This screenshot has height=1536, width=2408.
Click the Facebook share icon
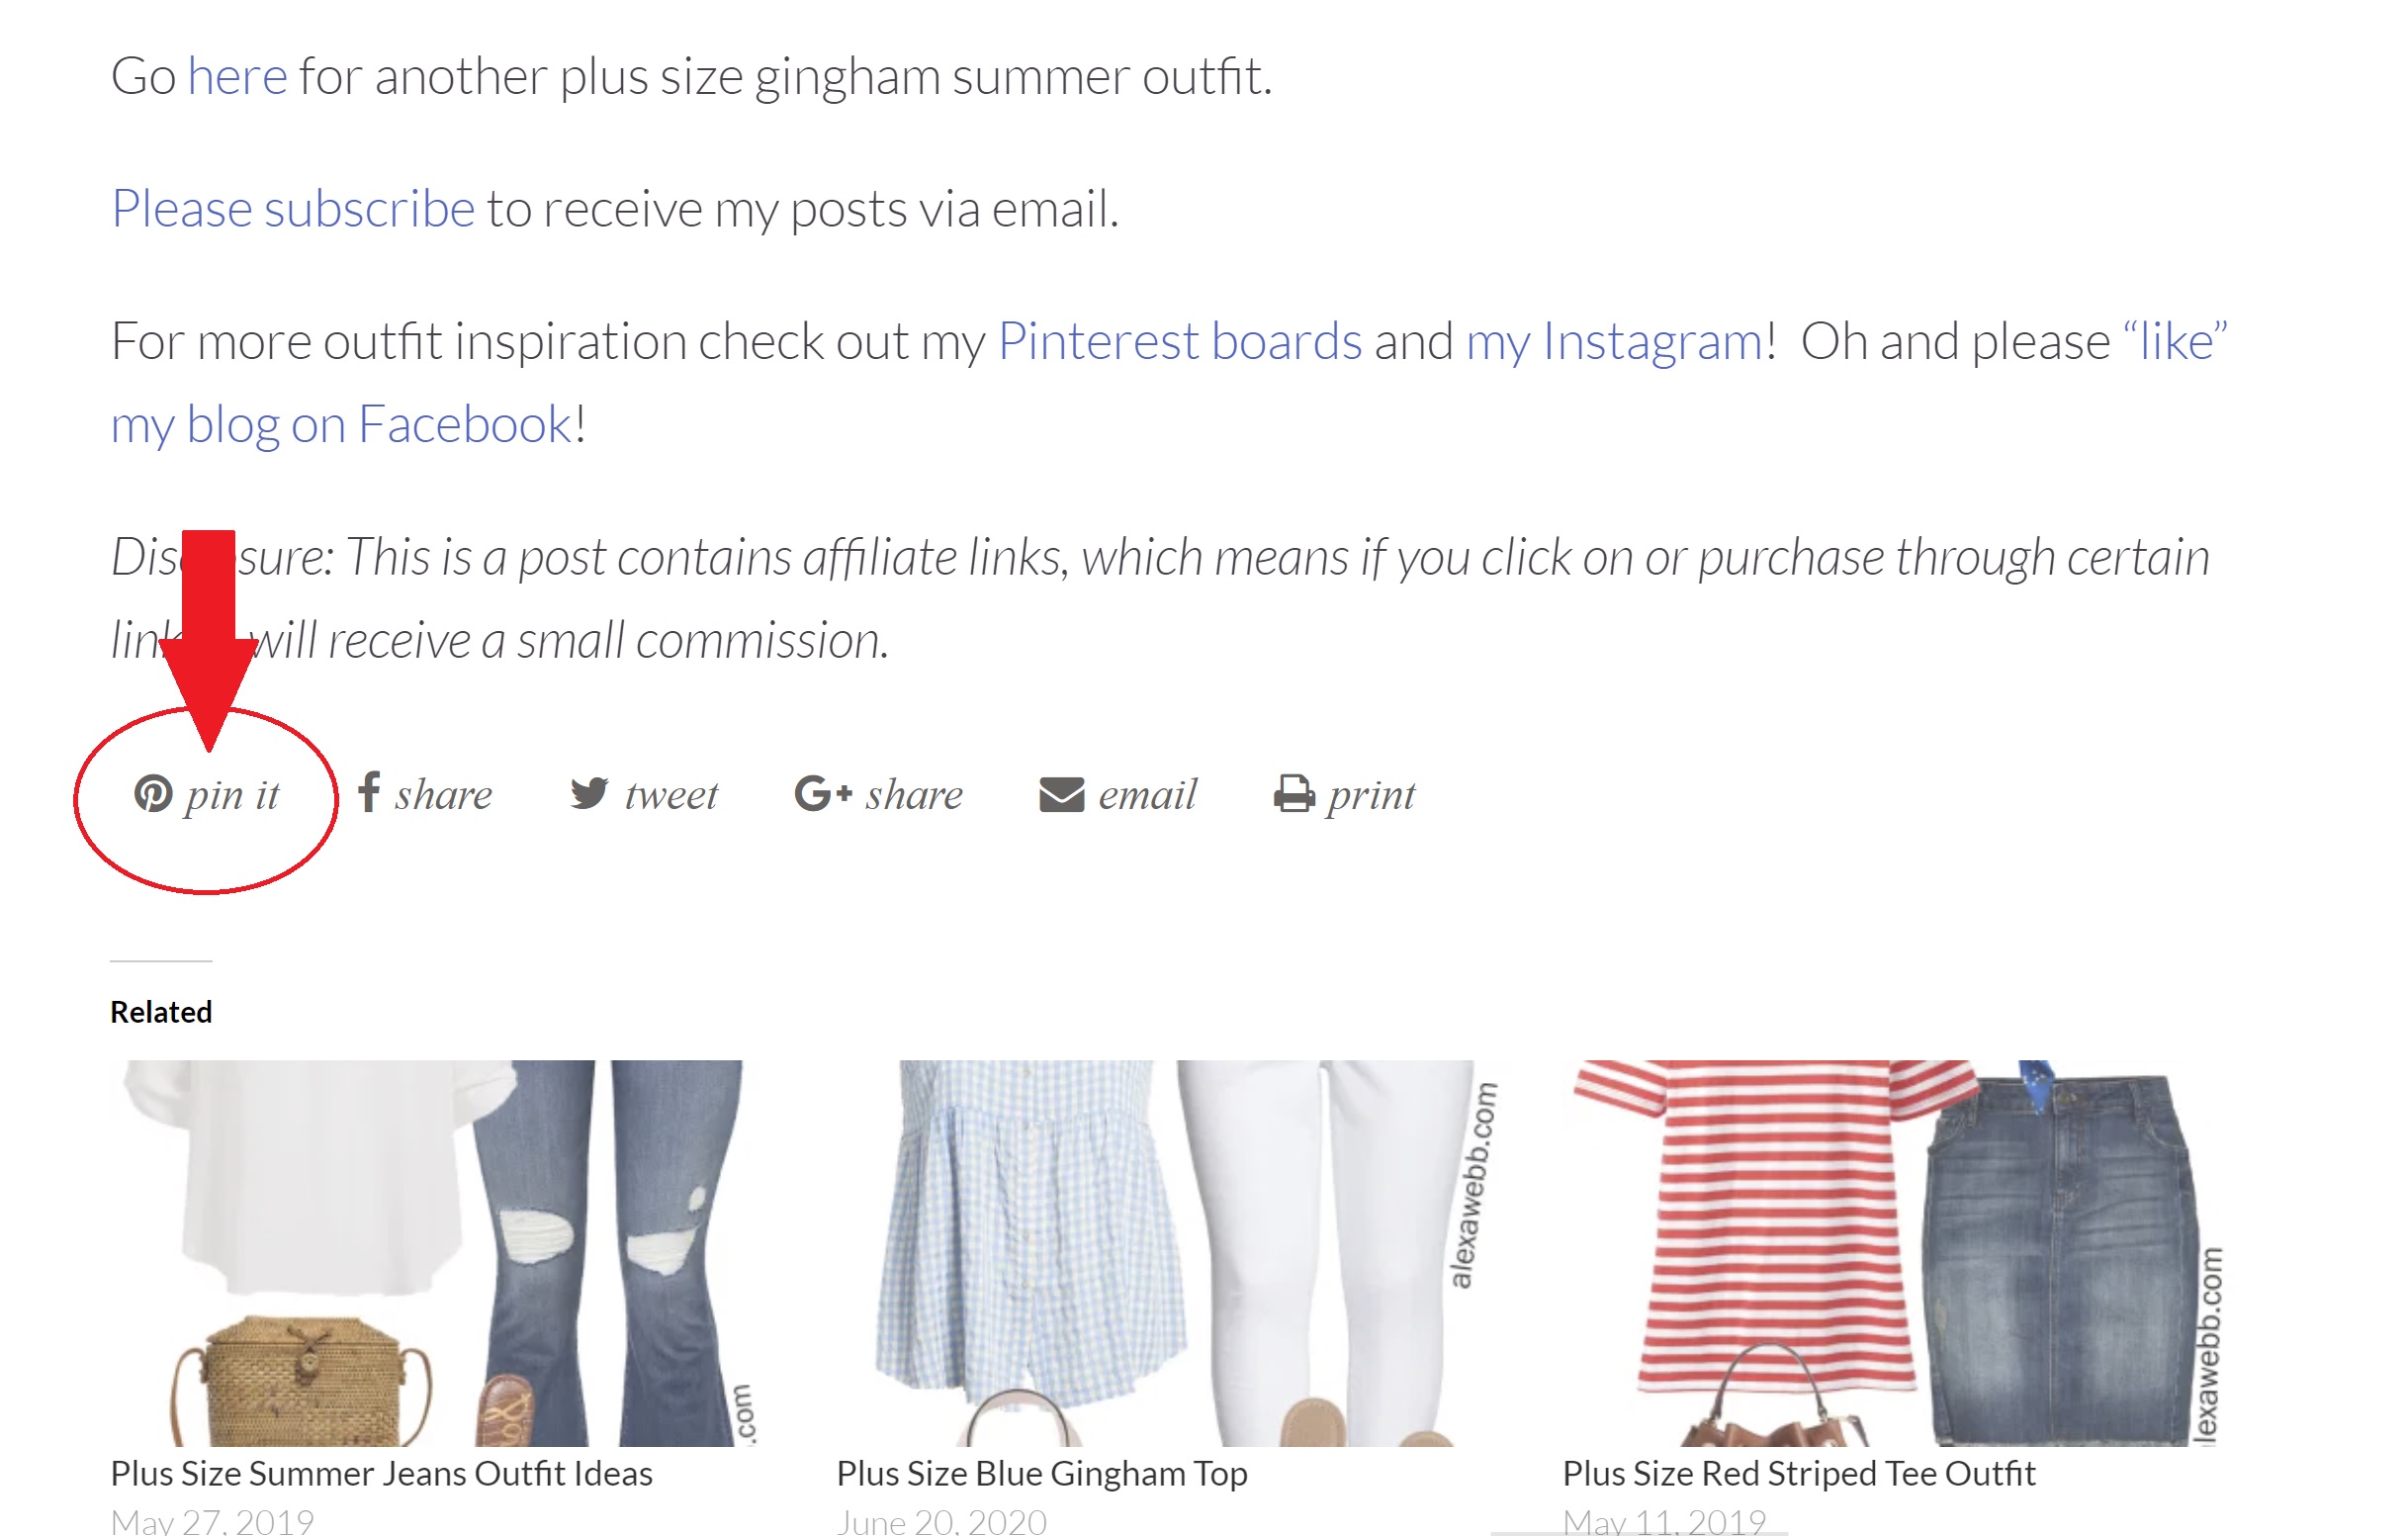[x=369, y=792]
